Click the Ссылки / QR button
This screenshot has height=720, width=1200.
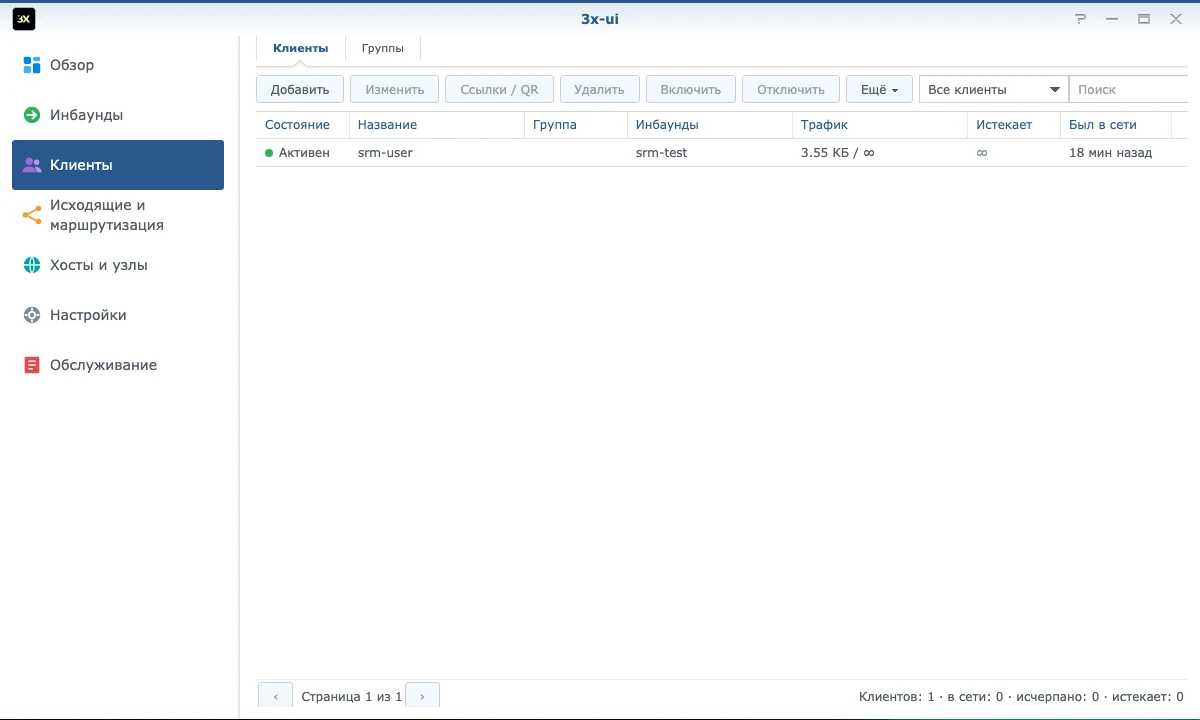coord(499,89)
